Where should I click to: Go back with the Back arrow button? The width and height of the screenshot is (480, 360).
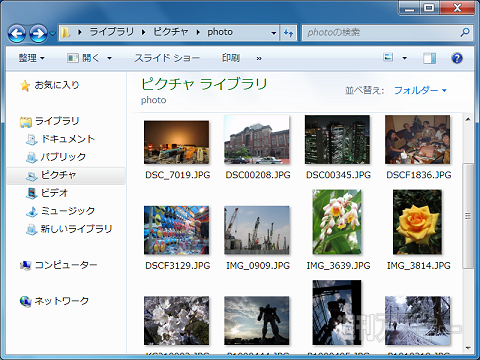[x=17, y=33]
